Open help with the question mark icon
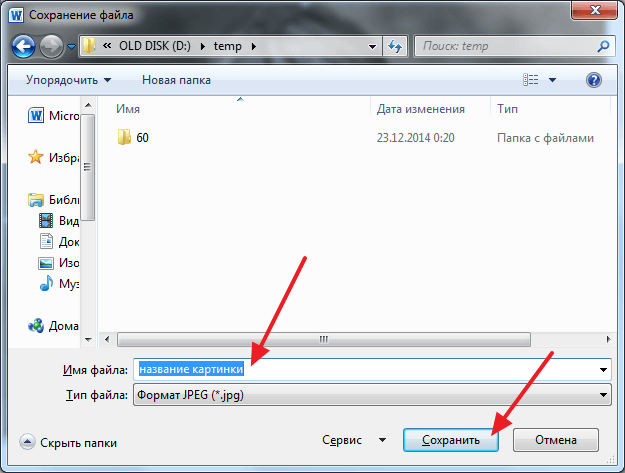 pos(594,80)
